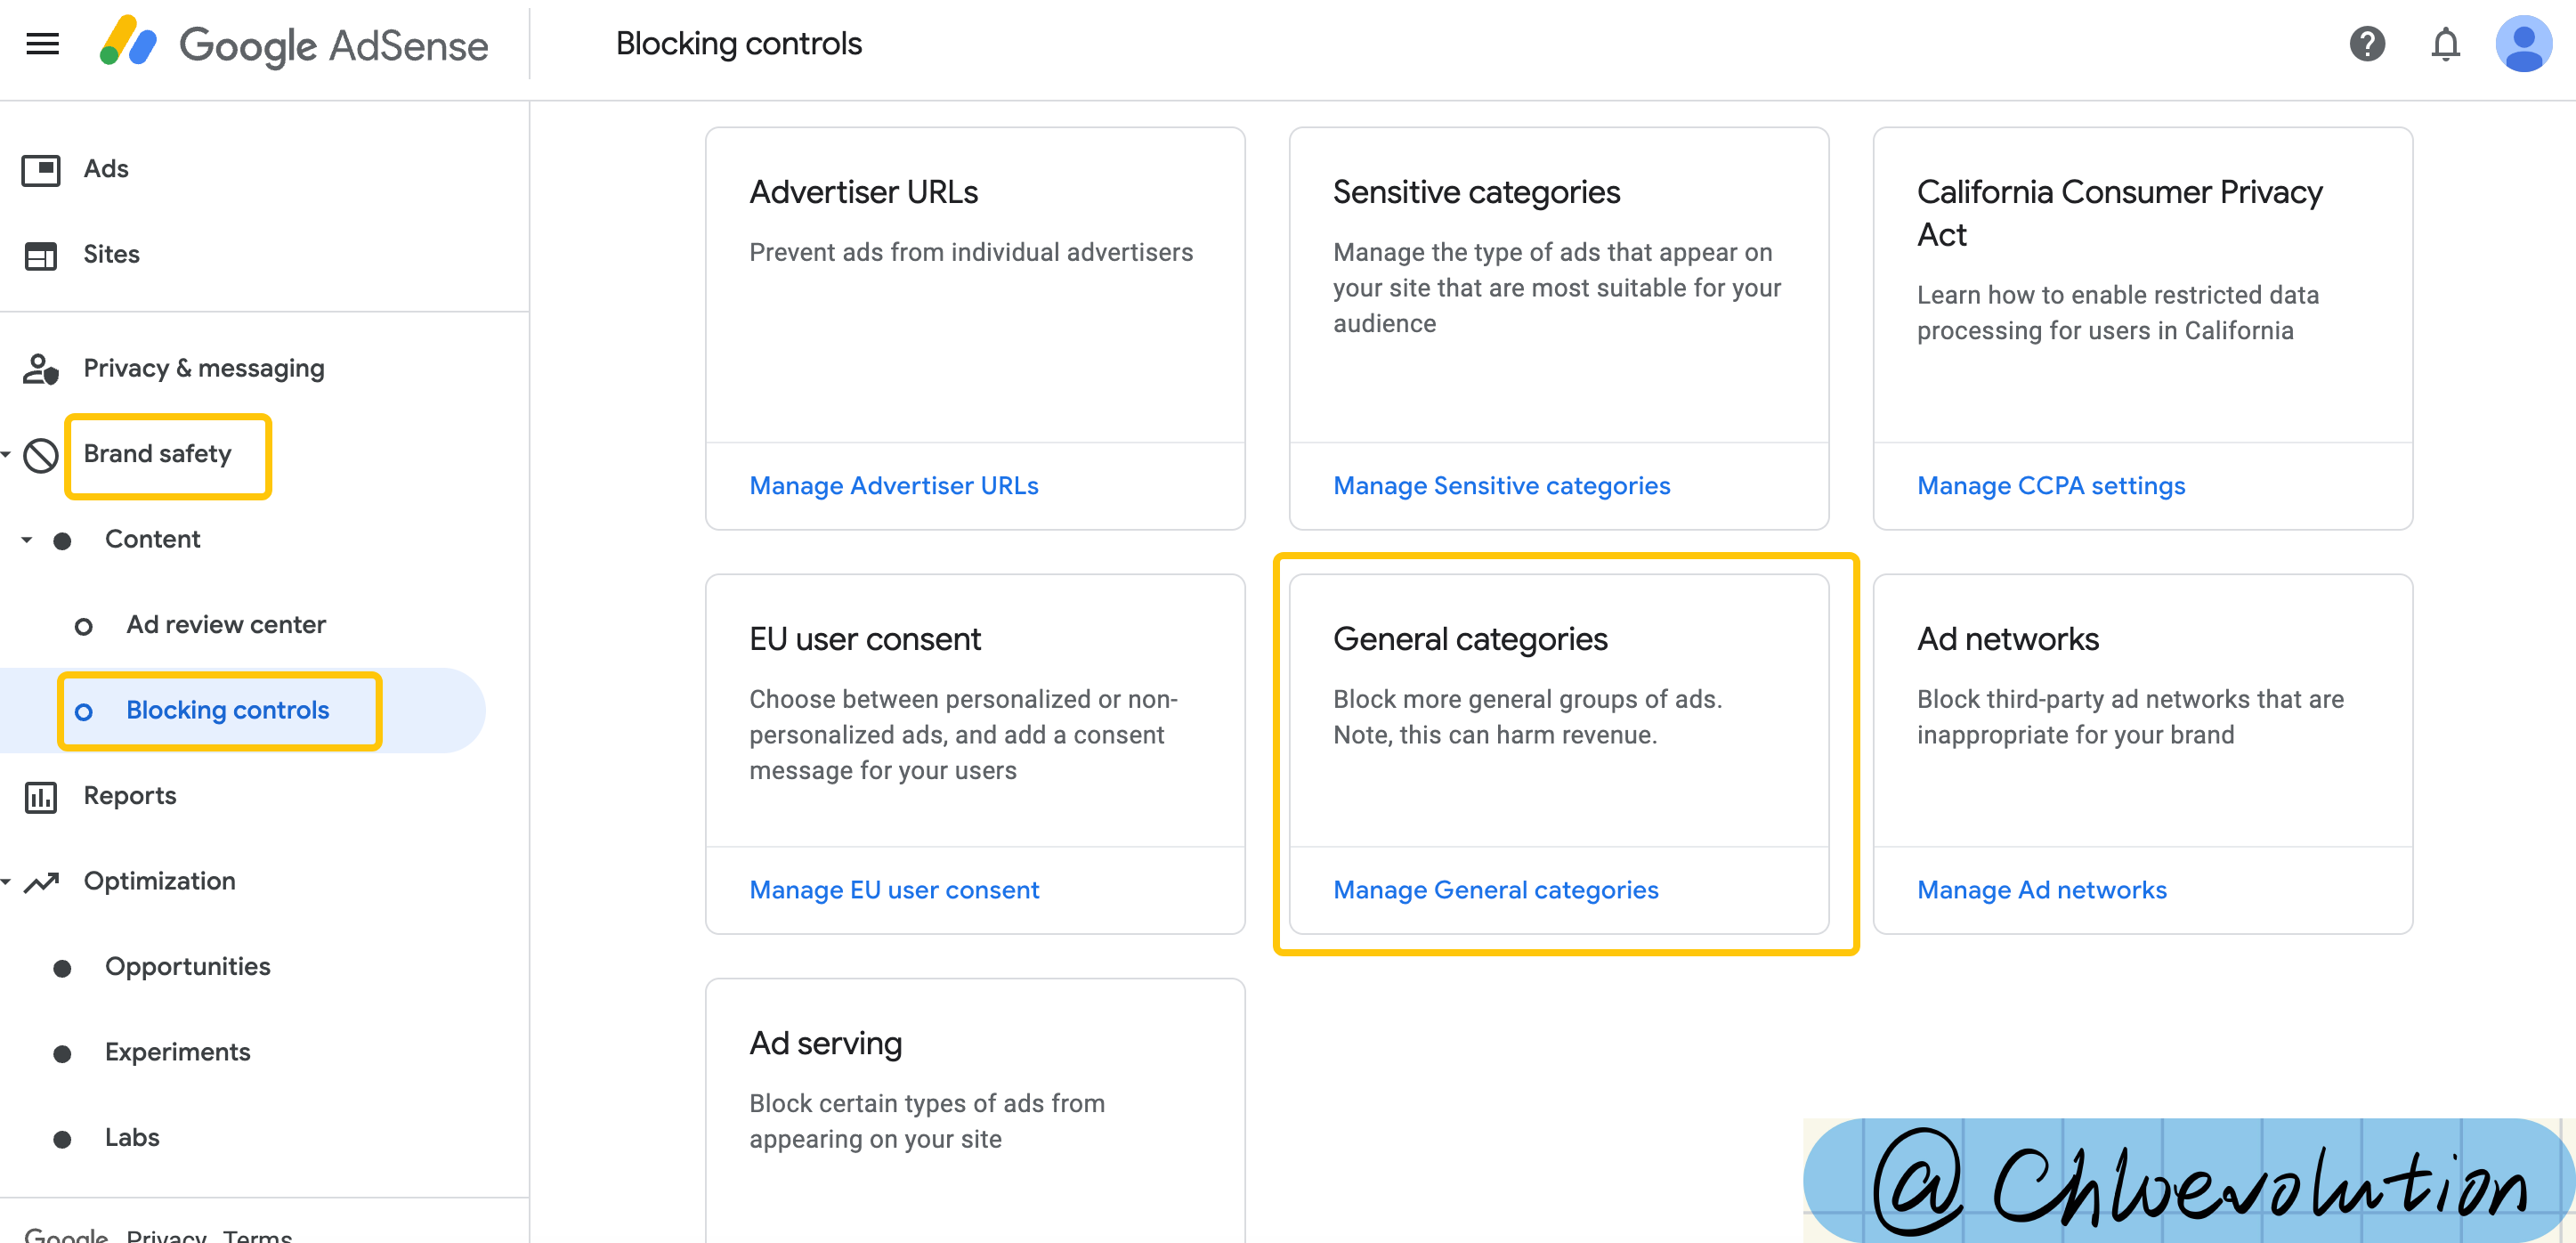Open Ads in the sidebar
The width and height of the screenshot is (2576, 1243).
[x=106, y=169]
